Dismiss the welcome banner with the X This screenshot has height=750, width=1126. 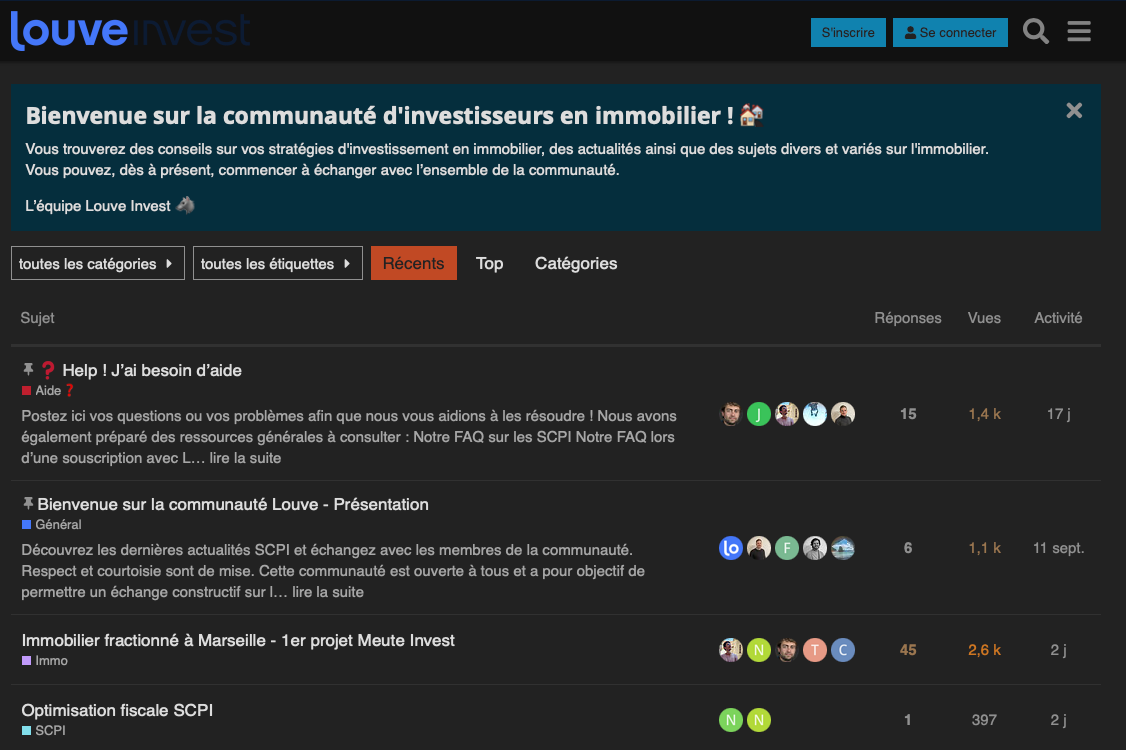(x=1074, y=110)
